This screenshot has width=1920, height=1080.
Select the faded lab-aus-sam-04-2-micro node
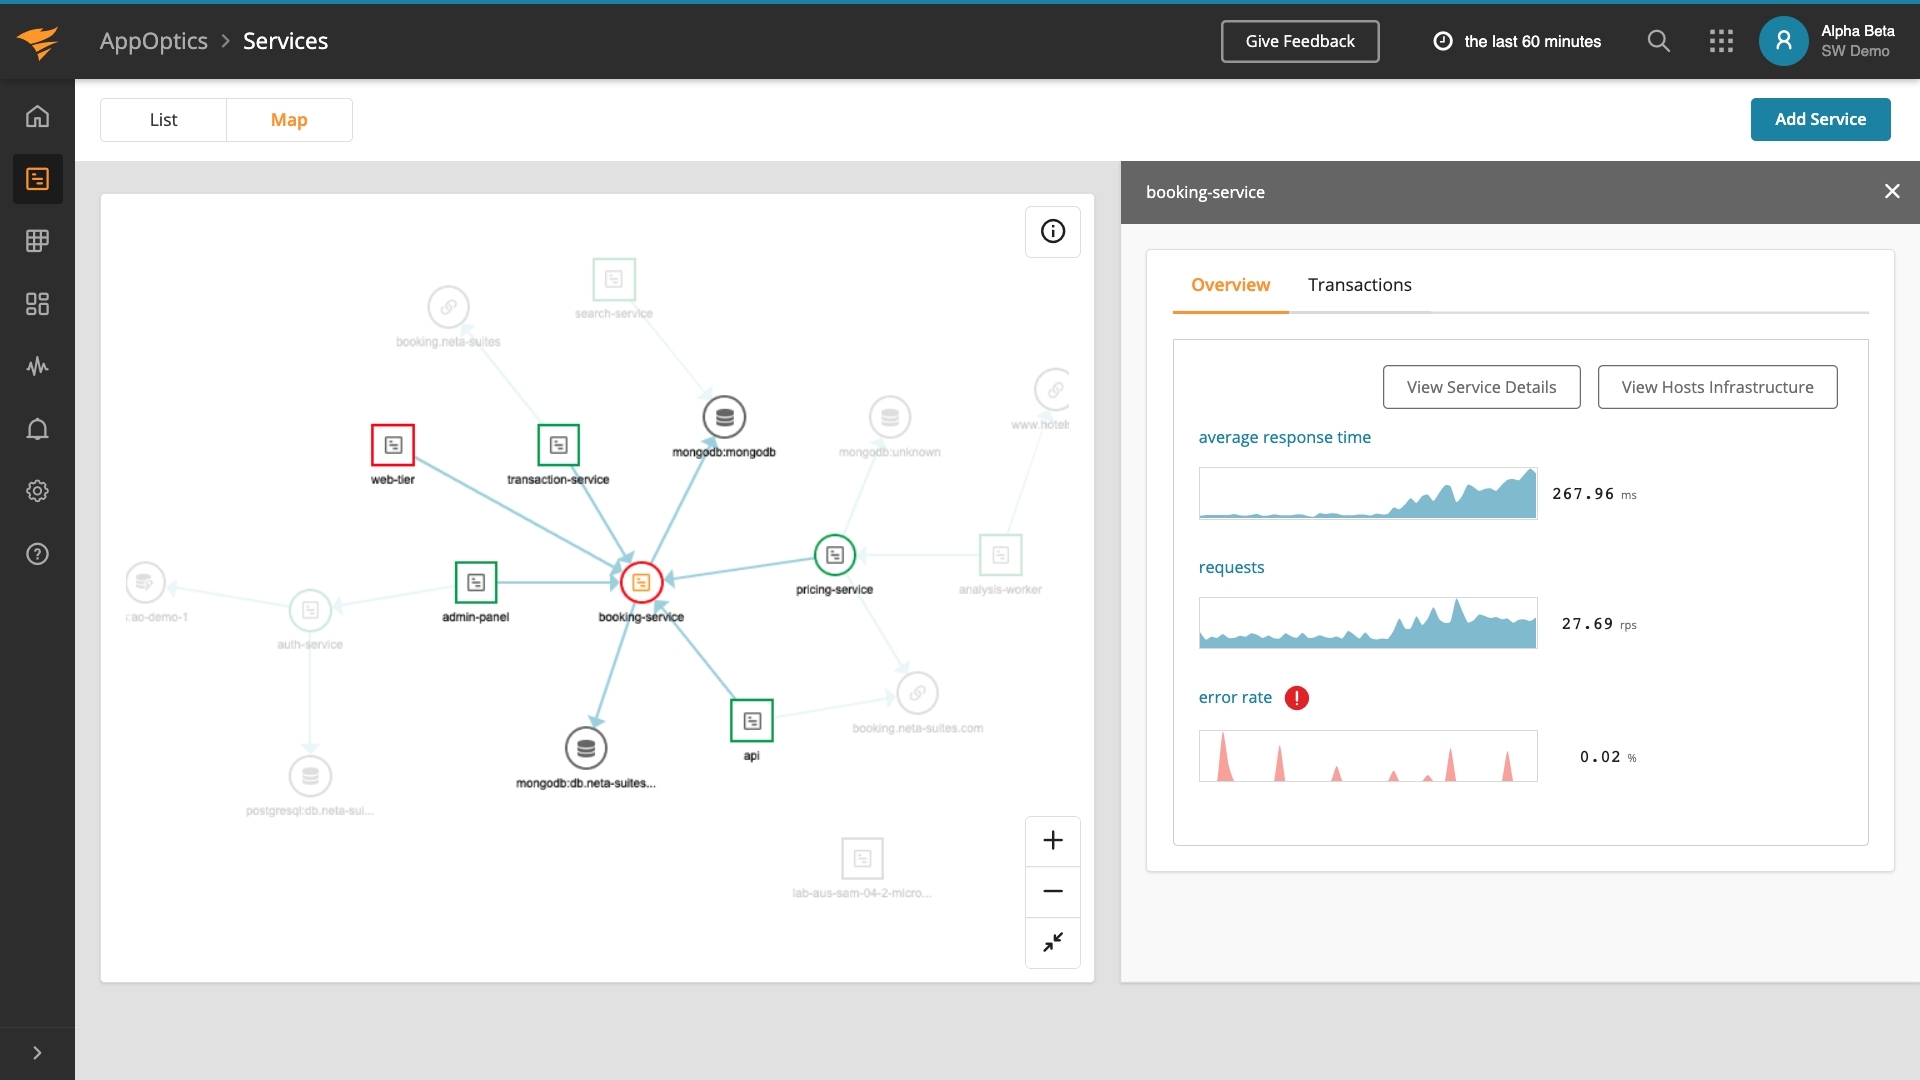pyautogui.click(x=862, y=858)
